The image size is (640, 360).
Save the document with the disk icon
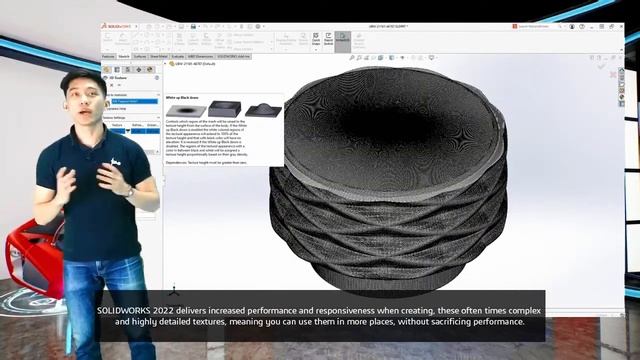(193, 27)
